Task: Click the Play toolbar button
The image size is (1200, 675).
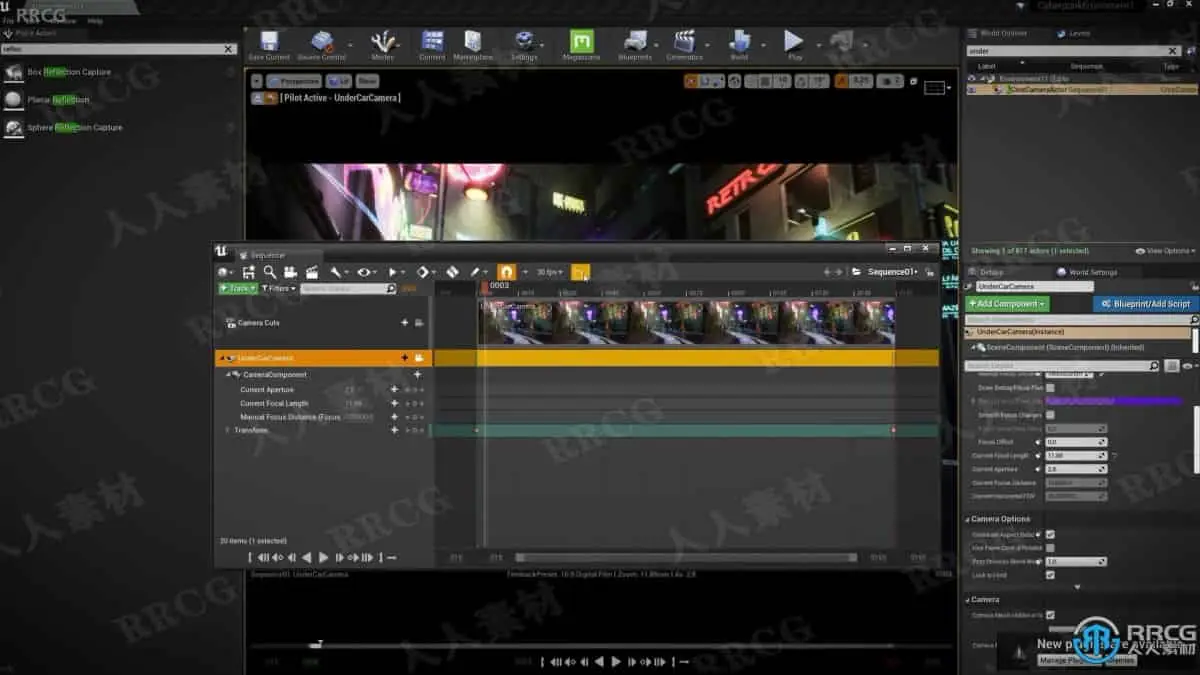Action: point(794,45)
